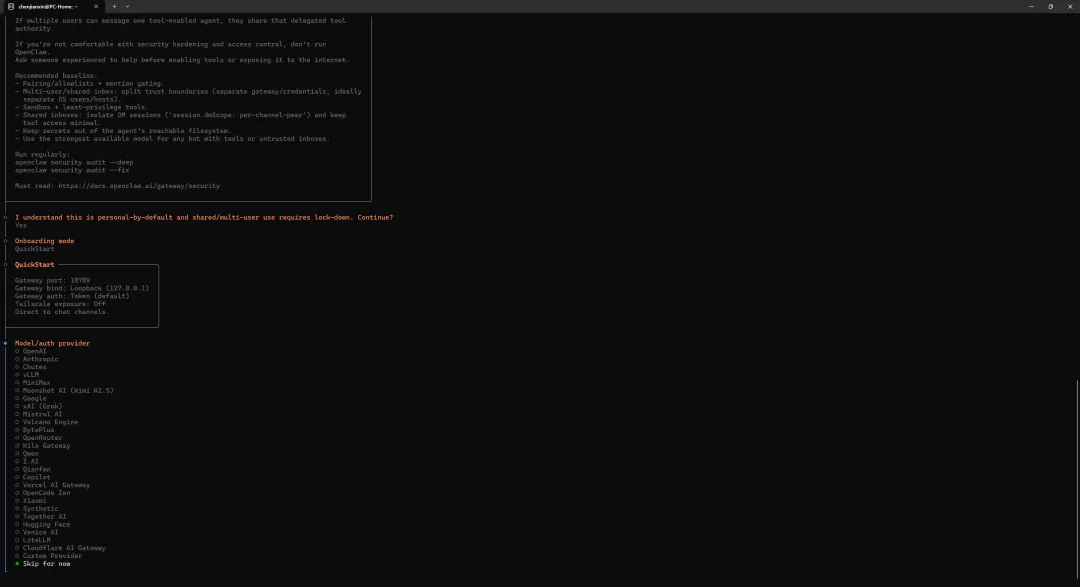The image size is (1080, 587).
Task: Choose the OpenCode Zen option
Action: (x=43, y=493)
